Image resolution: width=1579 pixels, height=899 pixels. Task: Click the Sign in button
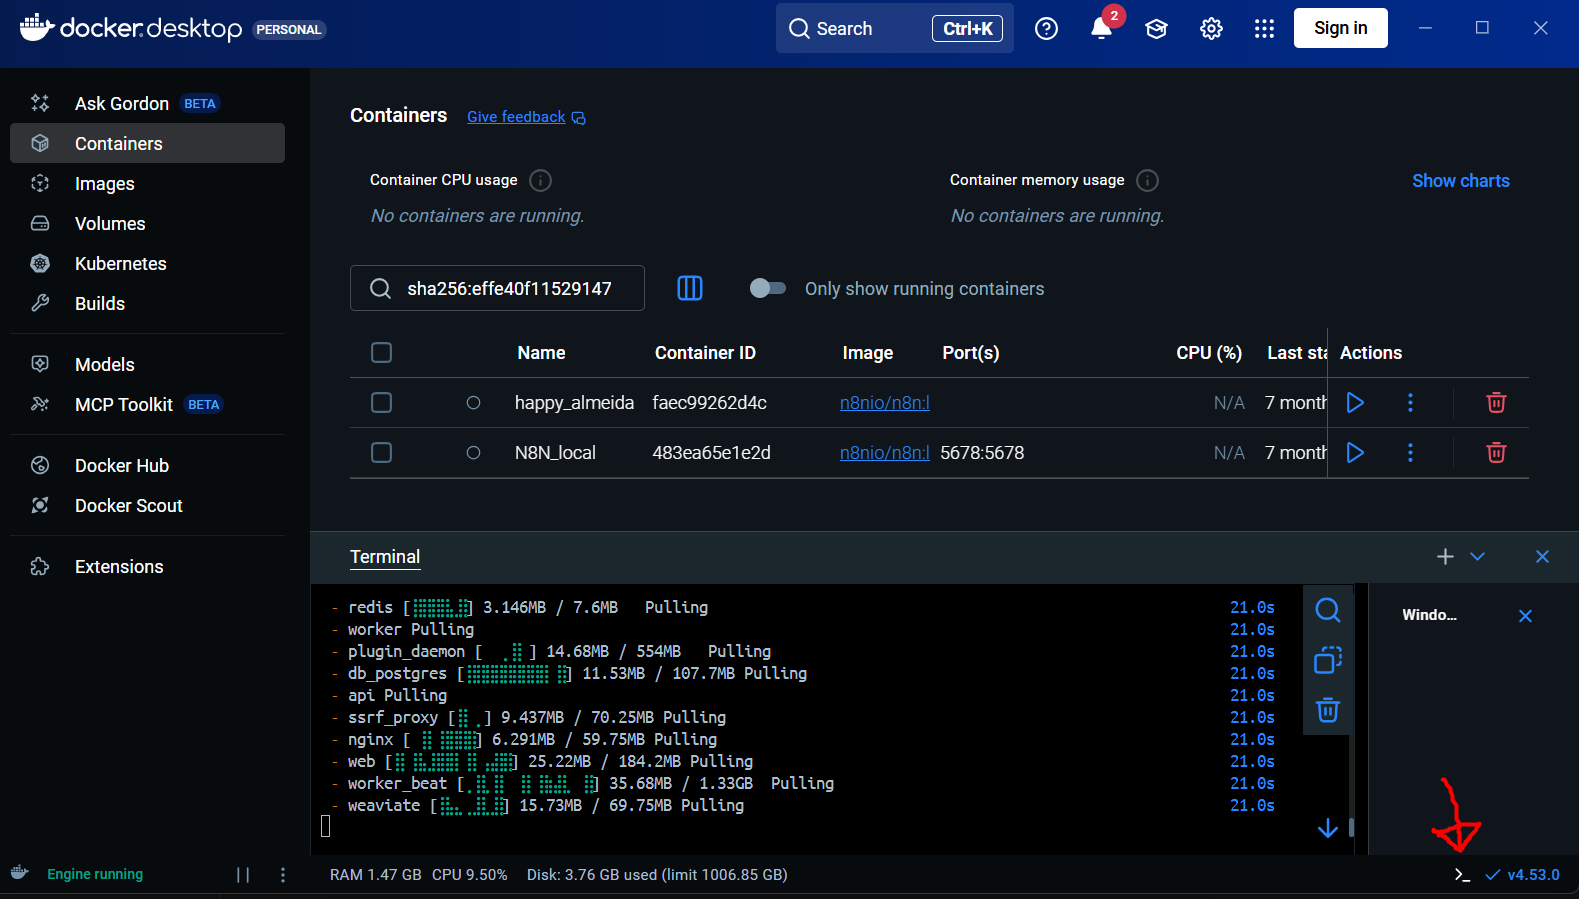(1340, 28)
